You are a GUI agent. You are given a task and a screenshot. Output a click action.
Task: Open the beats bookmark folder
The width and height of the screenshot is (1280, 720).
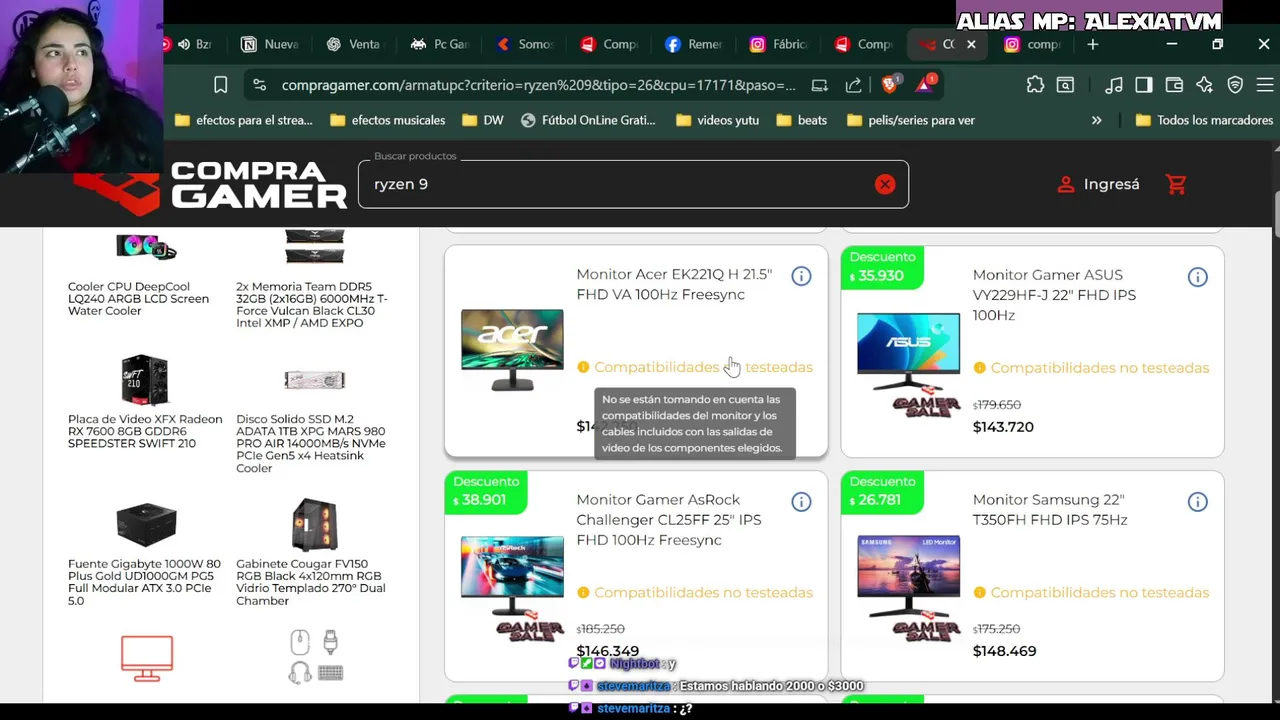[801, 120]
